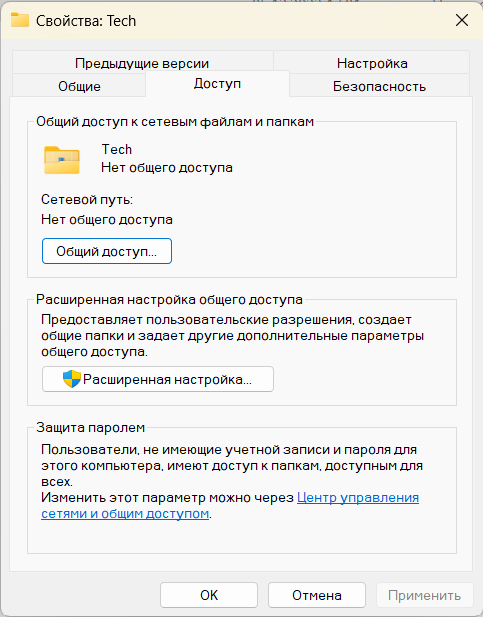Open the Настройка tab

point(372,63)
